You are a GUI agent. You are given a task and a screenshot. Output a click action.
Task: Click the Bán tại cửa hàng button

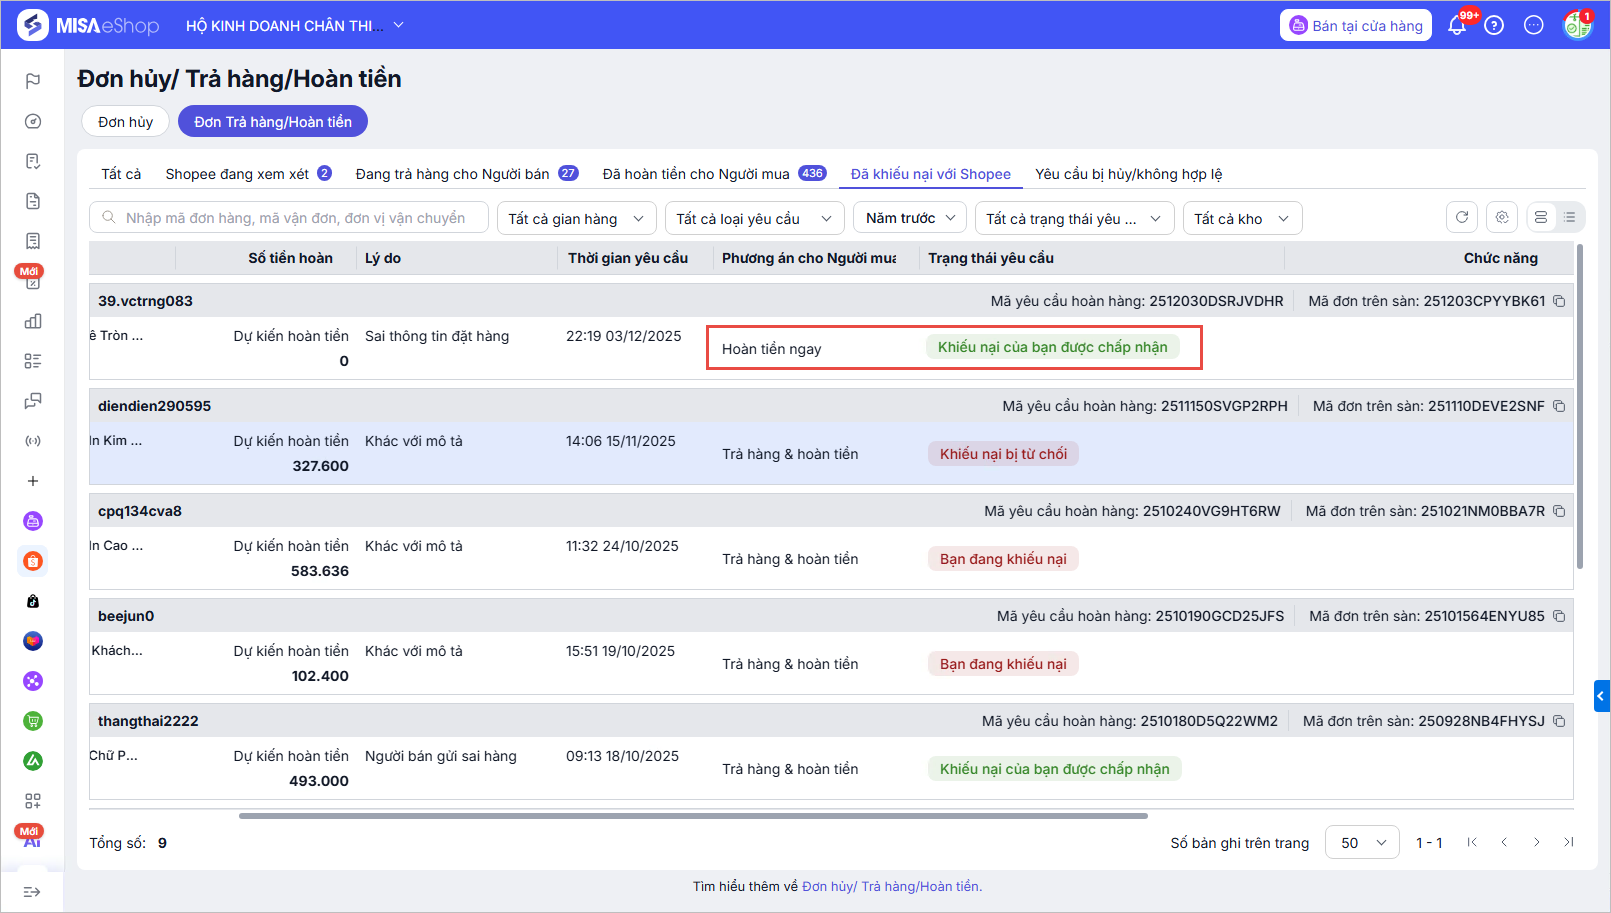point(1355,26)
